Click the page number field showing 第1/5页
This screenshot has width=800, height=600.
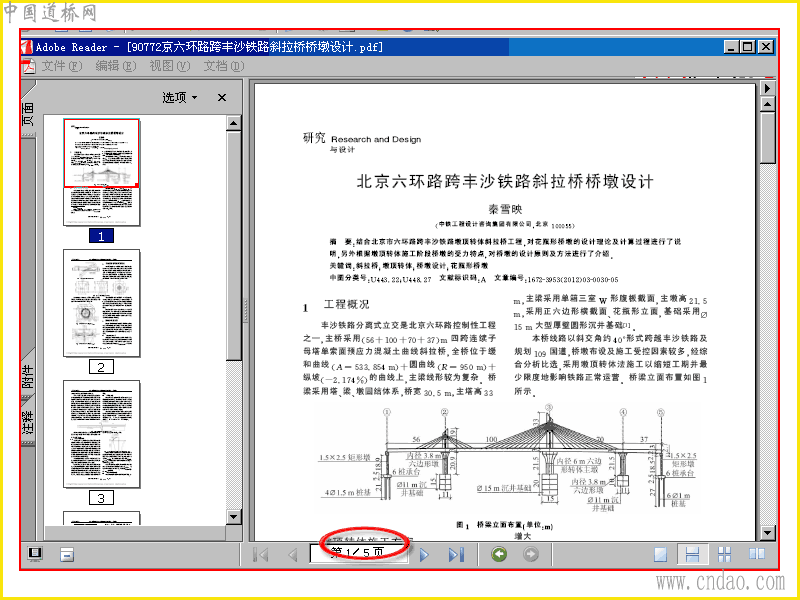pos(359,553)
